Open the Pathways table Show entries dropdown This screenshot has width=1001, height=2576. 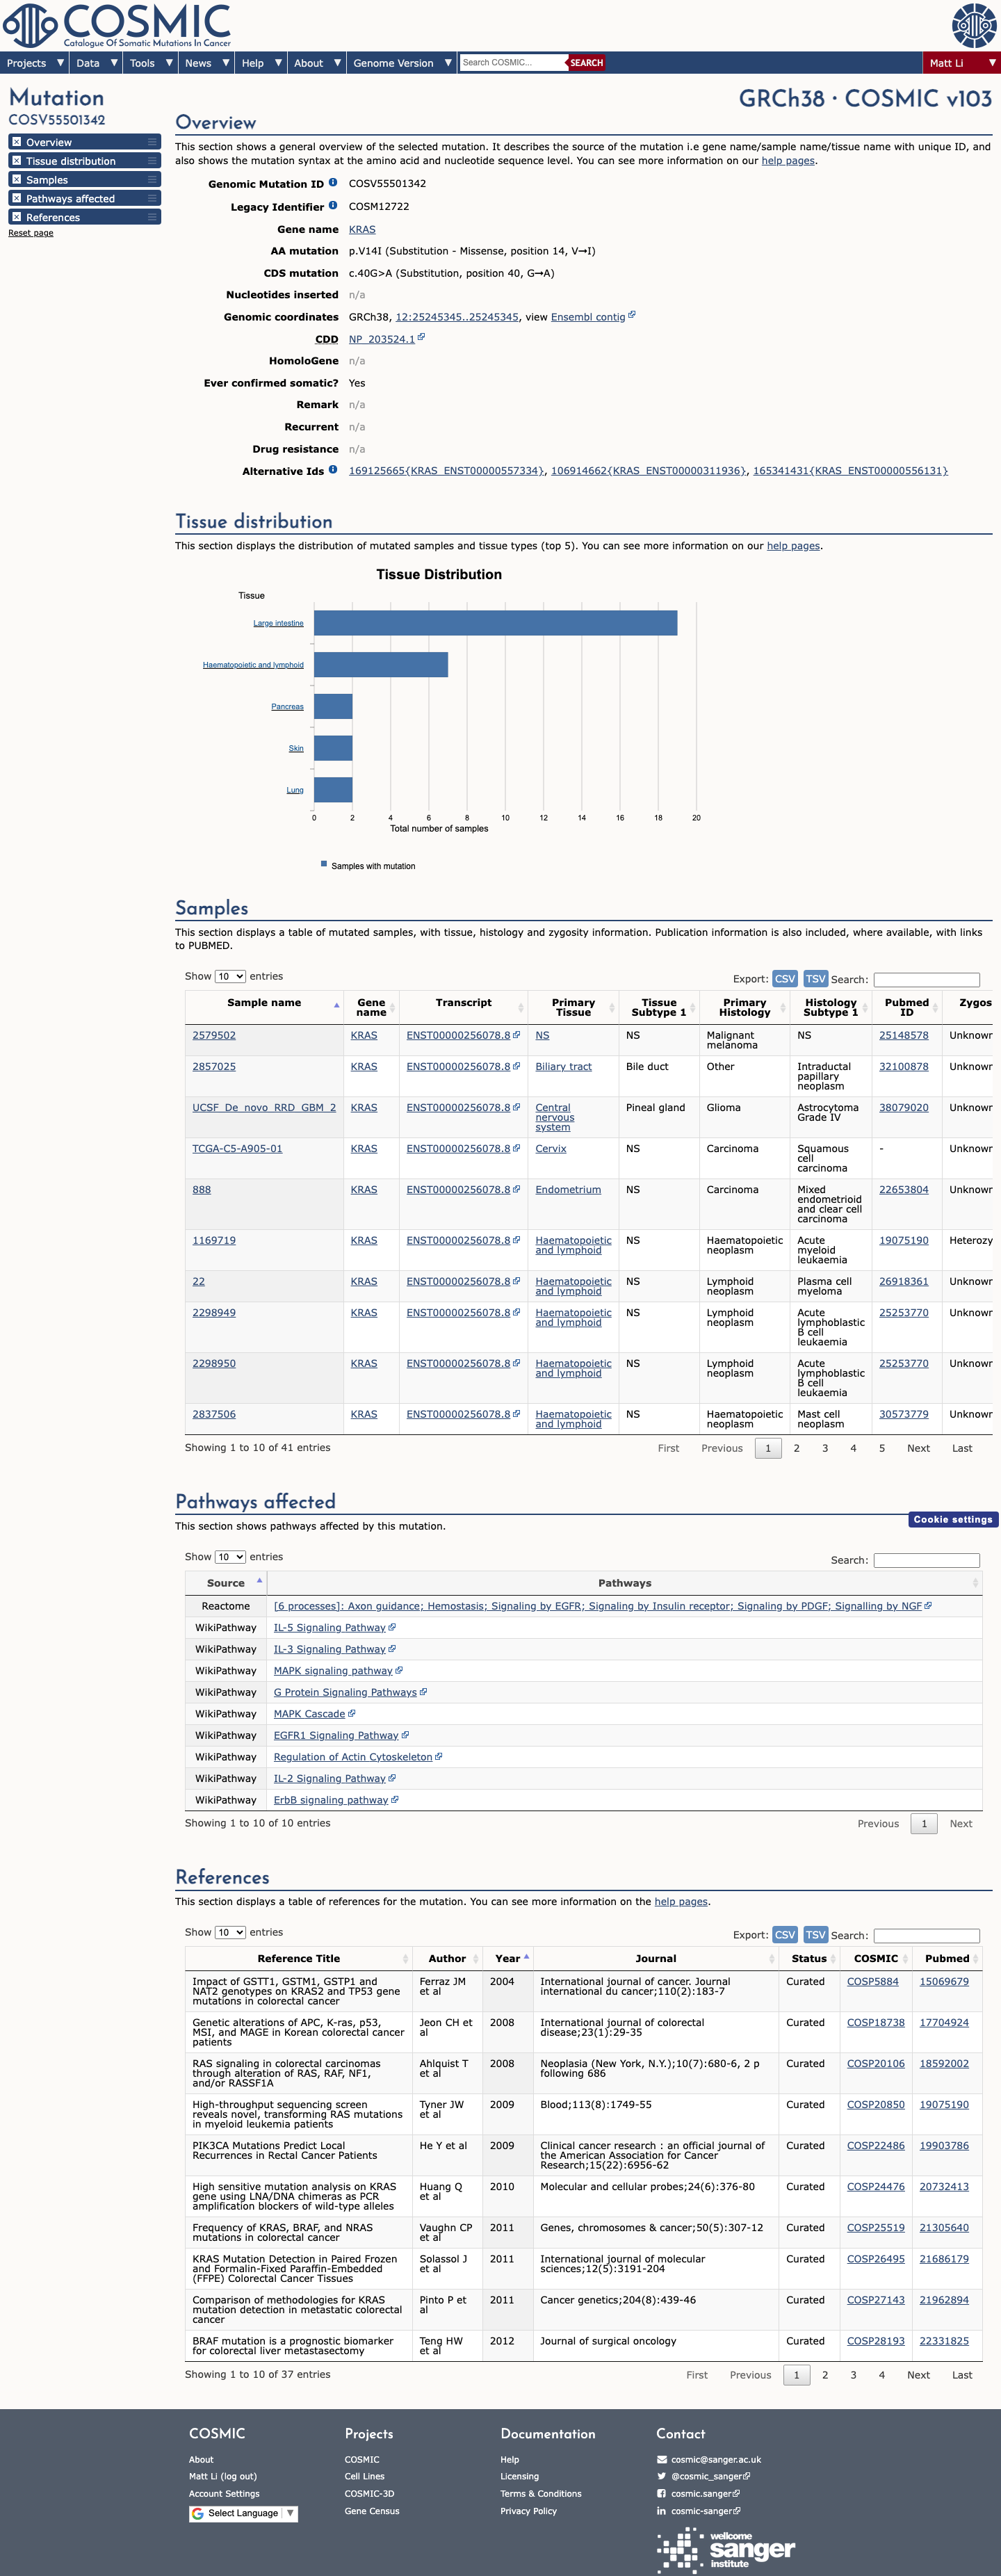[230, 1558]
